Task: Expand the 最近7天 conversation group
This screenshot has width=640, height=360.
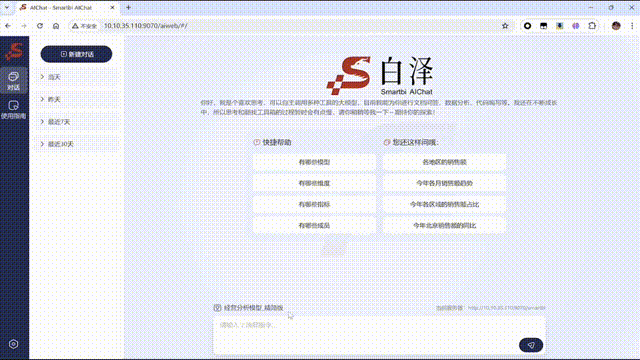Action: [77, 122]
